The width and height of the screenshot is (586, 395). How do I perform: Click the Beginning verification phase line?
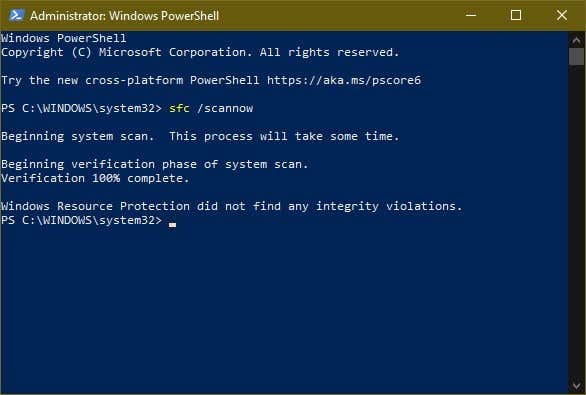154,164
